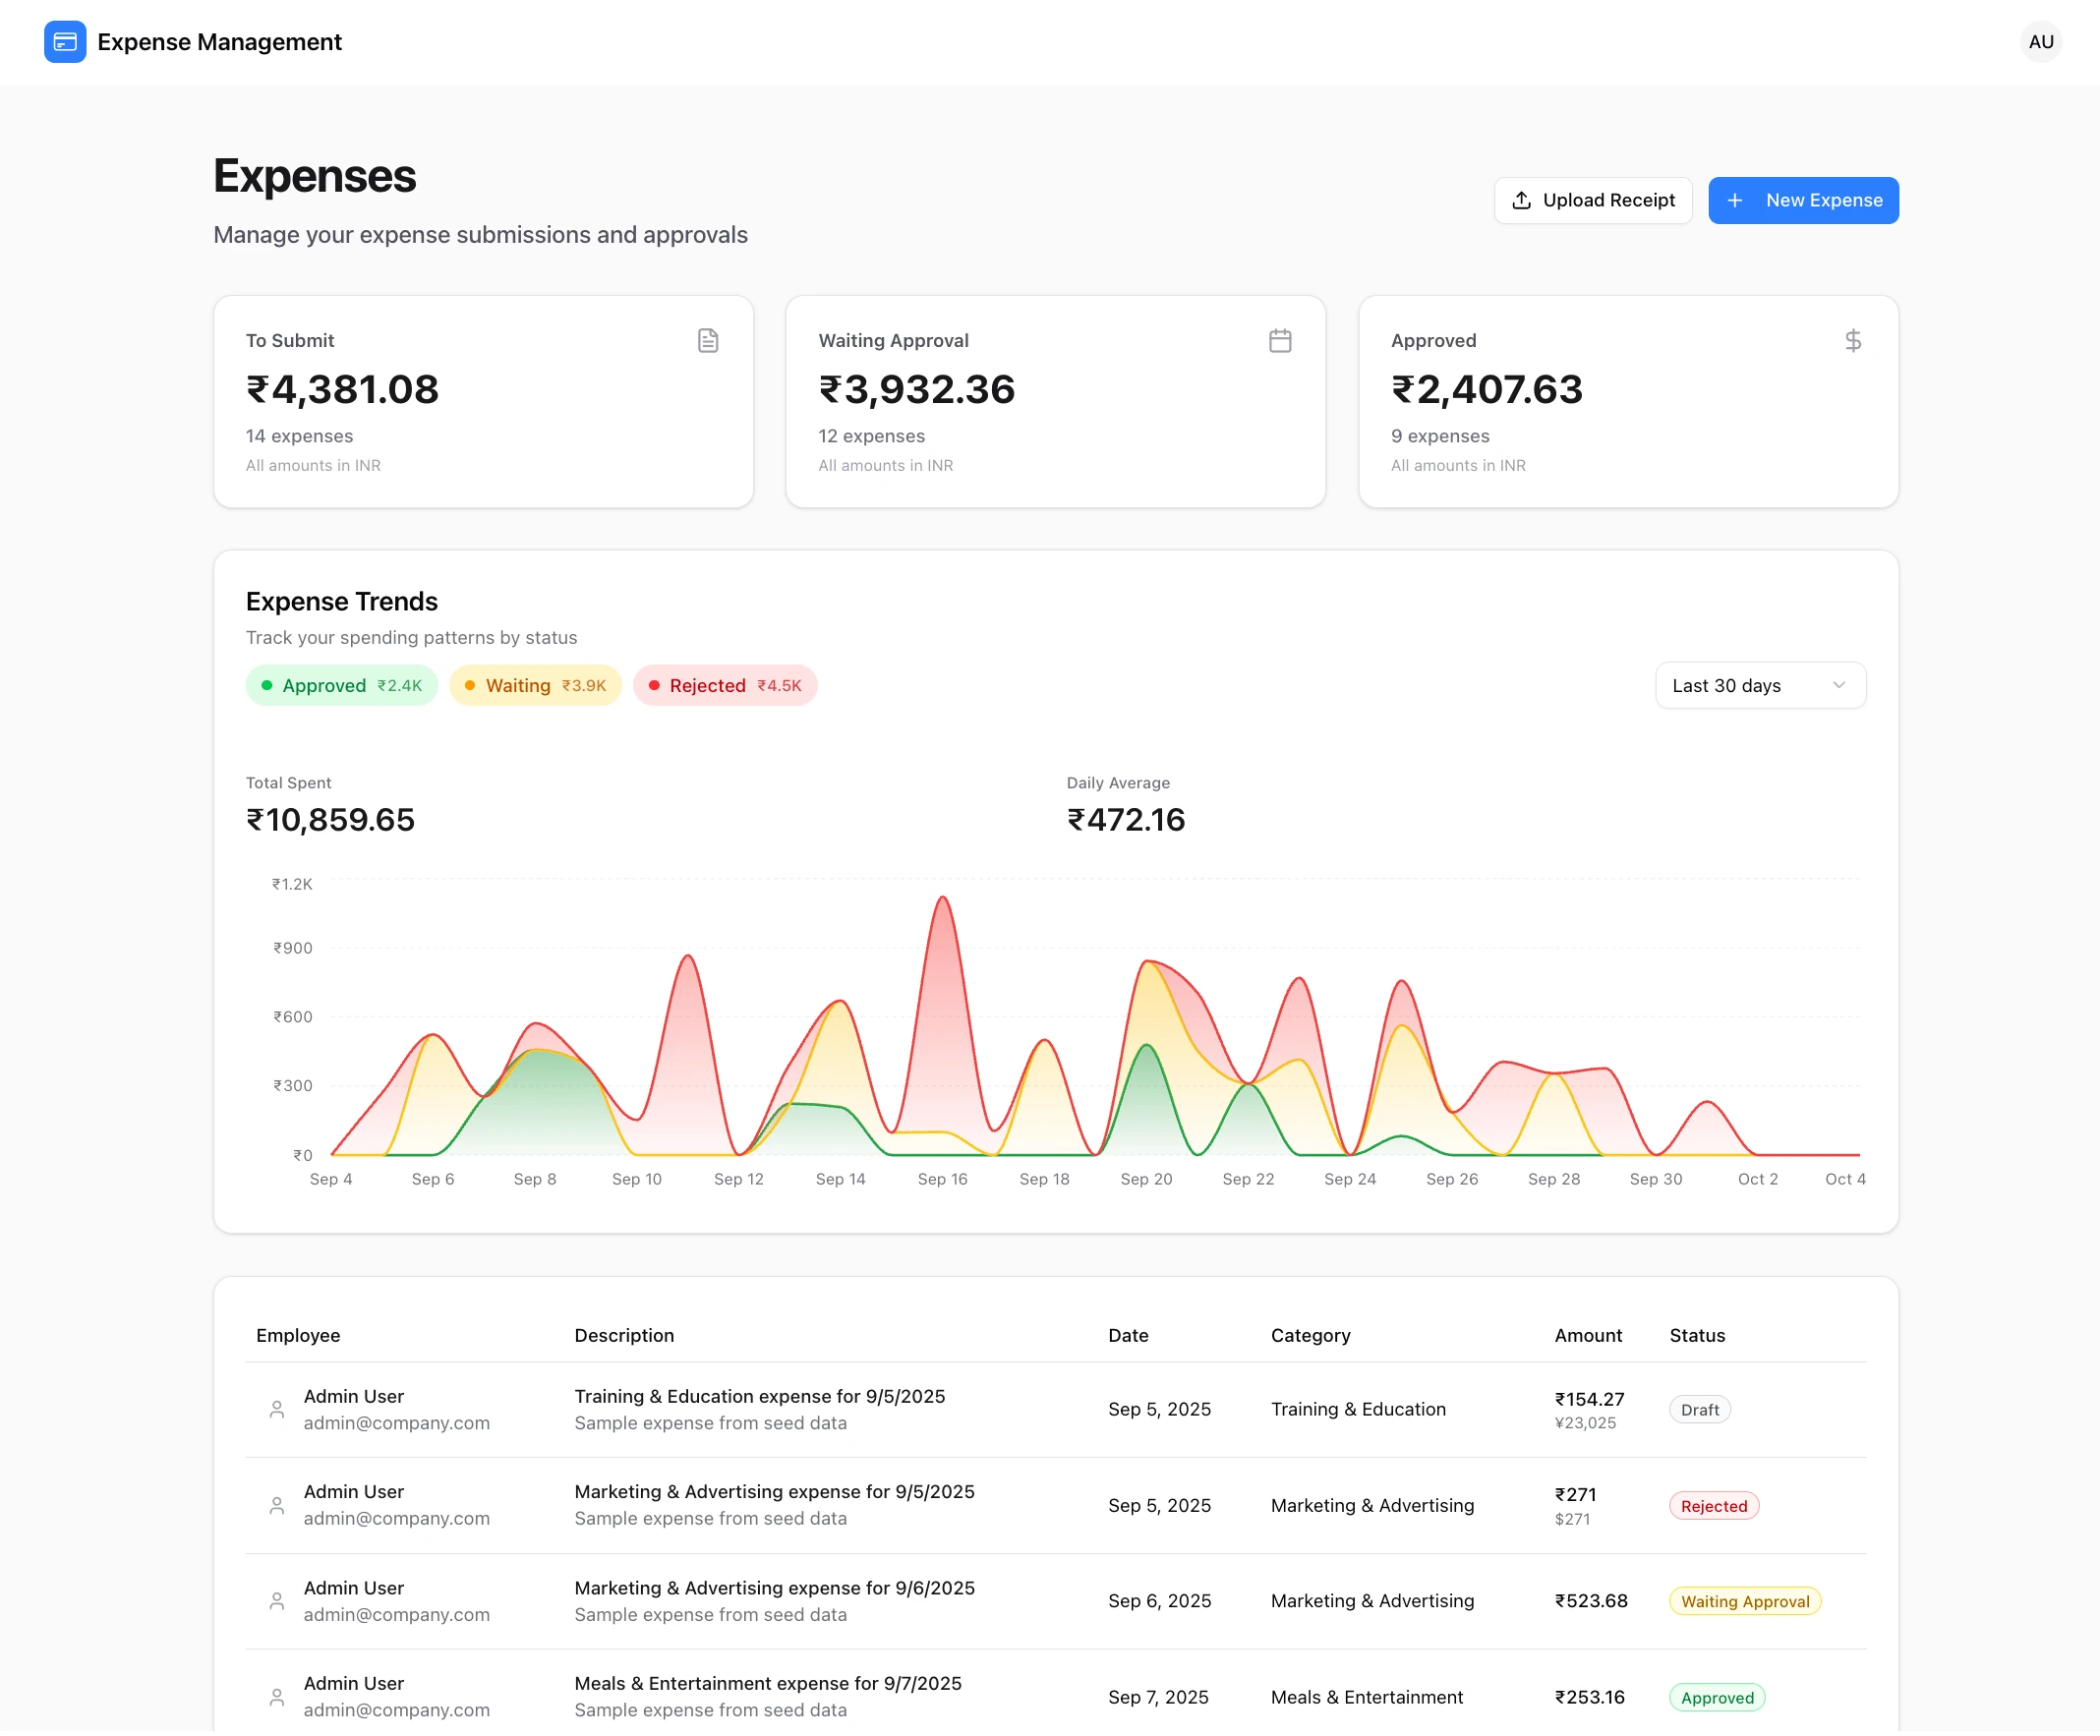Click the user icon in Meals & Entertainment row

point(277,1698)
